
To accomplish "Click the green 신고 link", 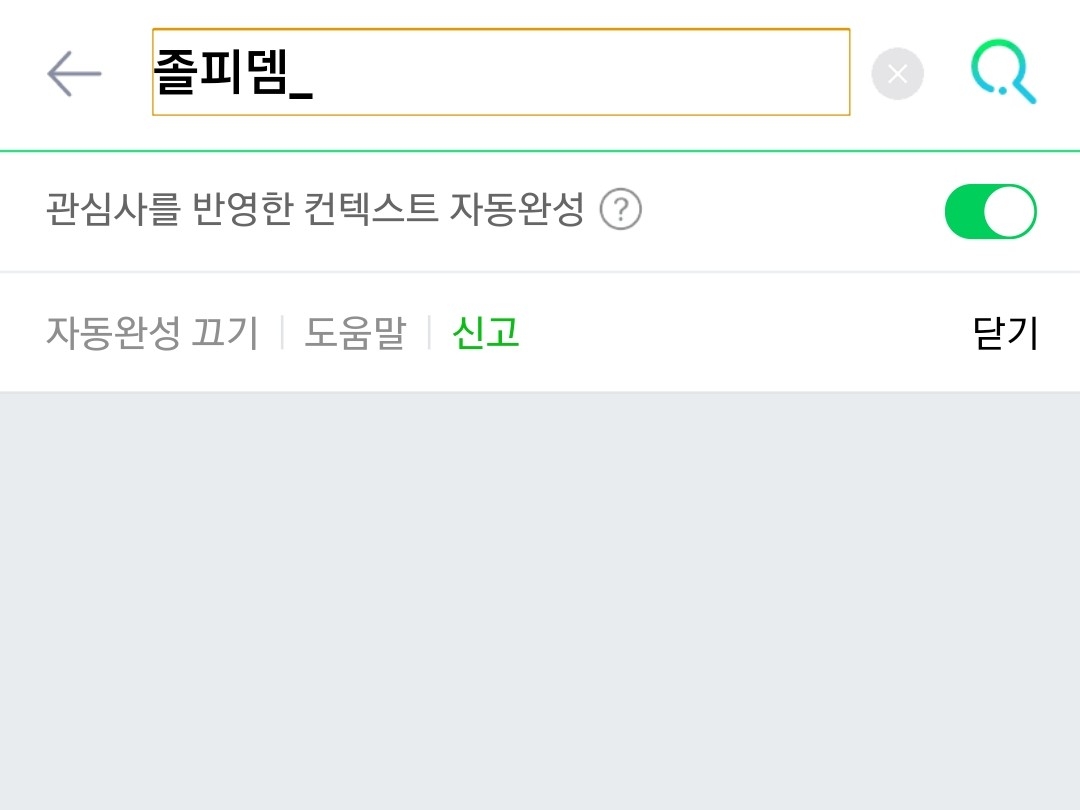I will click(x=486, y=333).
